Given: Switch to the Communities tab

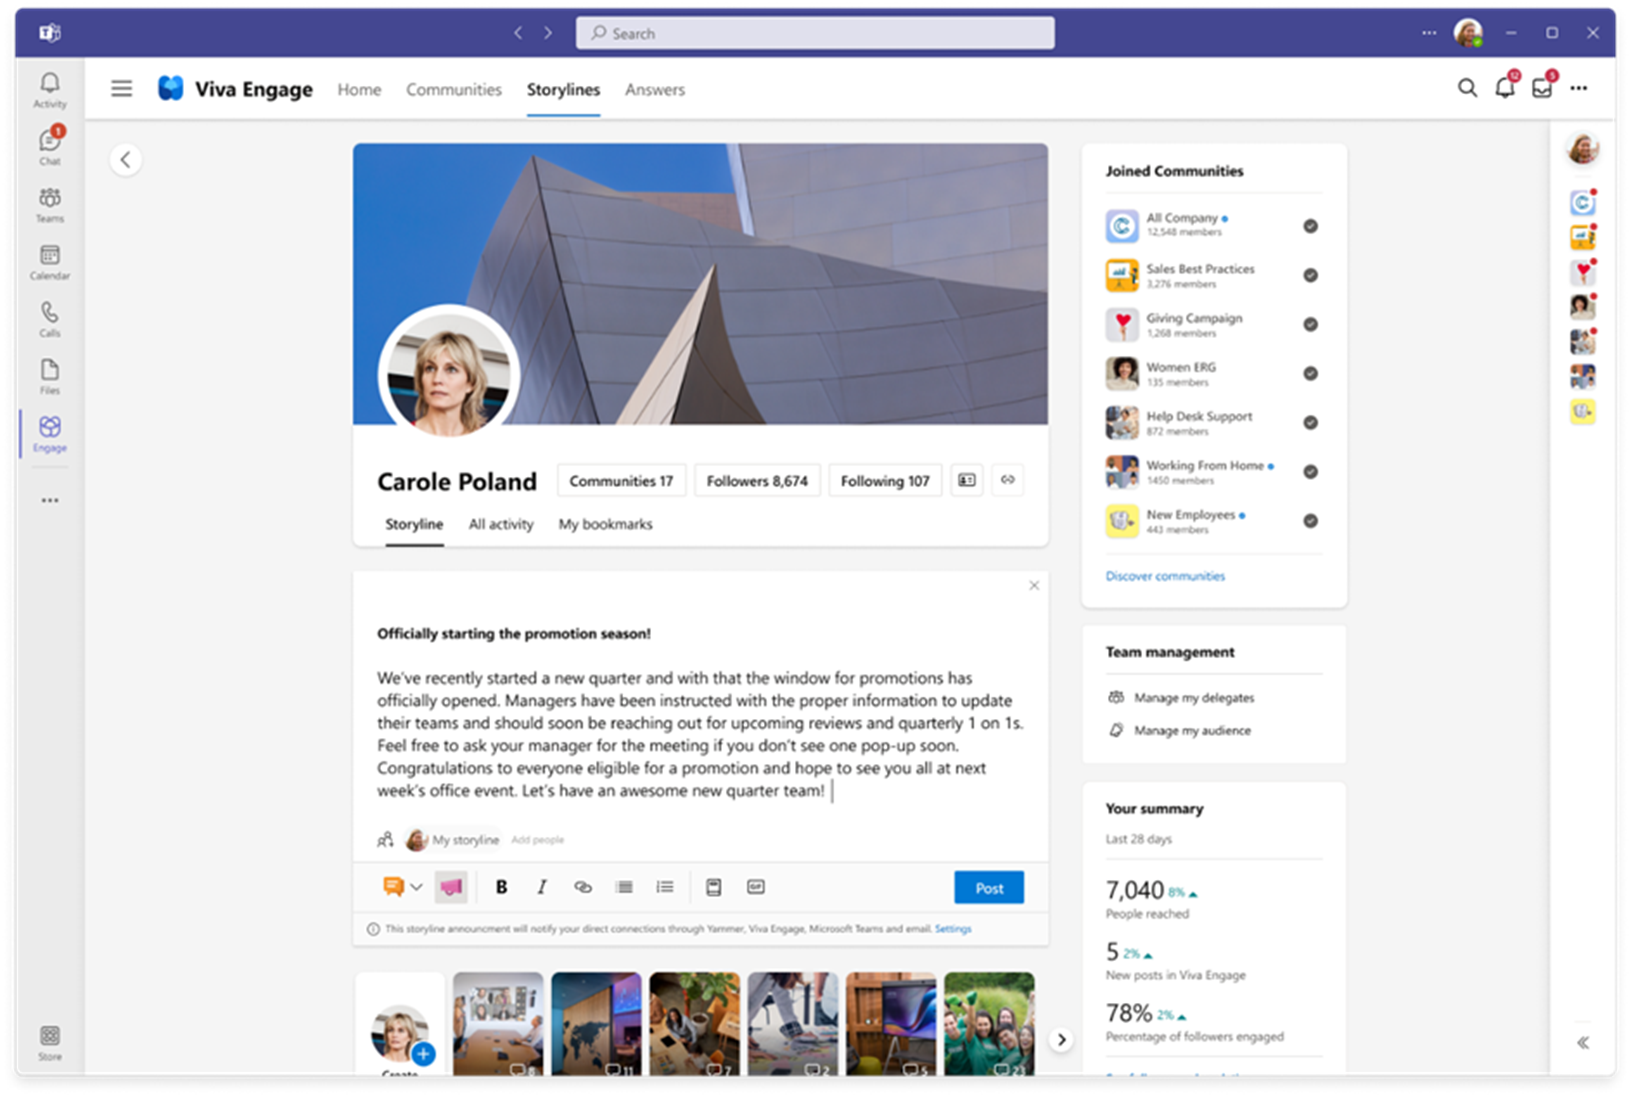Looking at the screenshot, I should [453, 89].
